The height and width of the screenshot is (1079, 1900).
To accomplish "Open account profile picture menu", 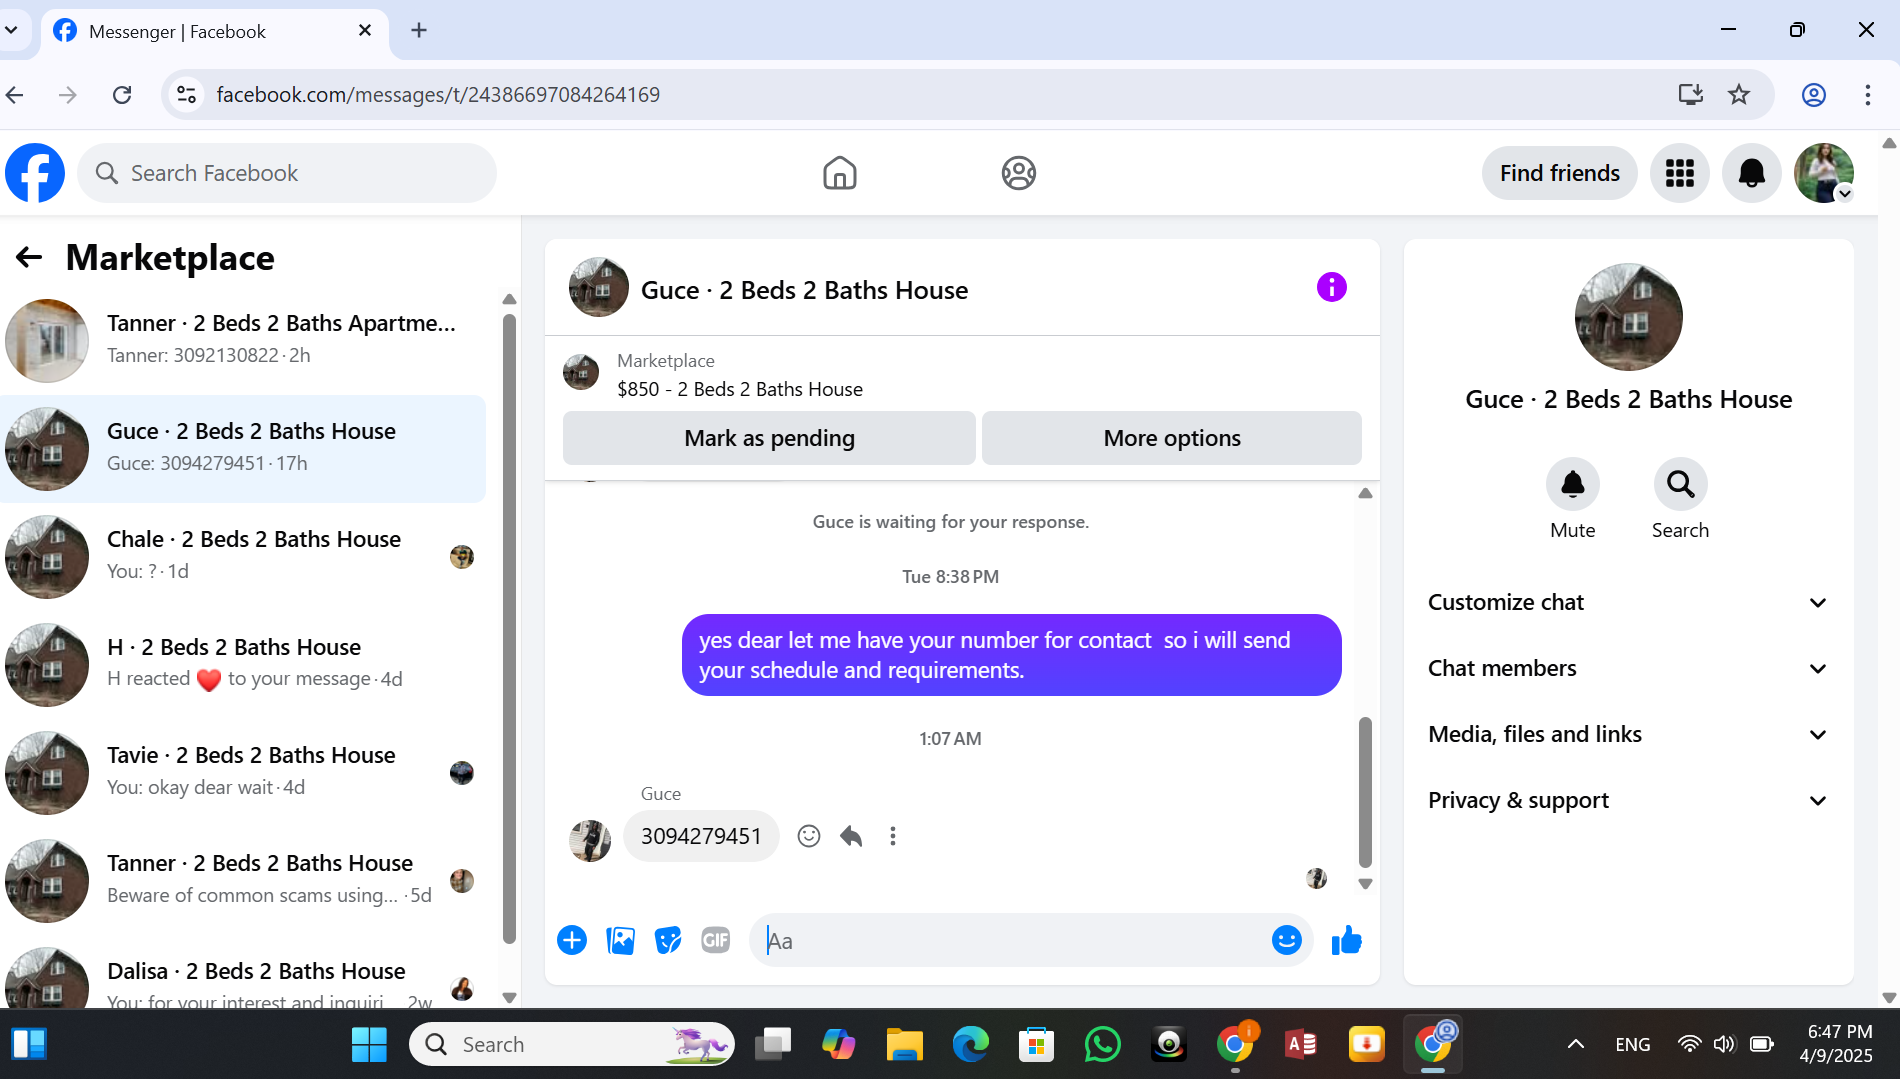I will pyautogui.click(x=1824, y=173).
